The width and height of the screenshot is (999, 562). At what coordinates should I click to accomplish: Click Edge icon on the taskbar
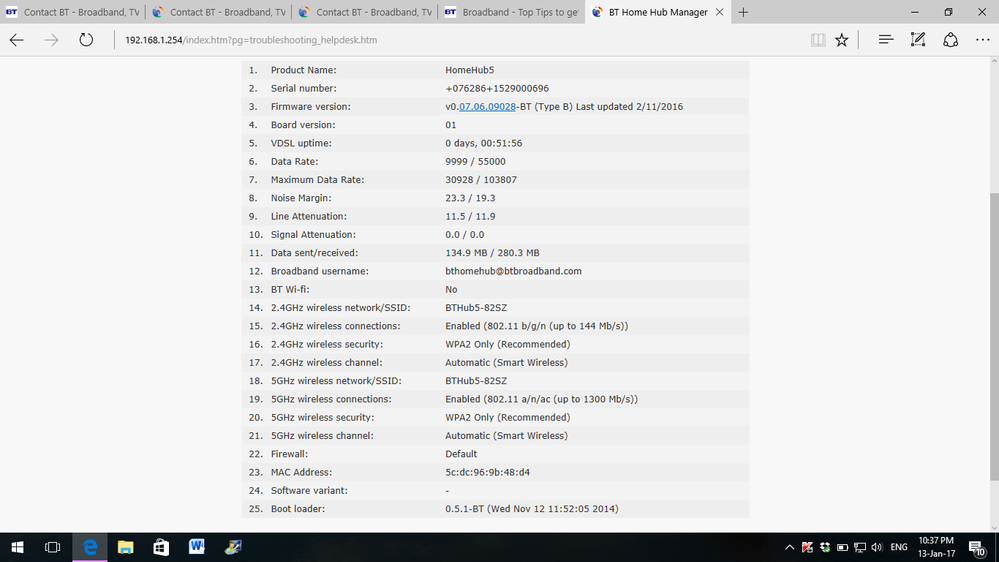click(90, 547)
